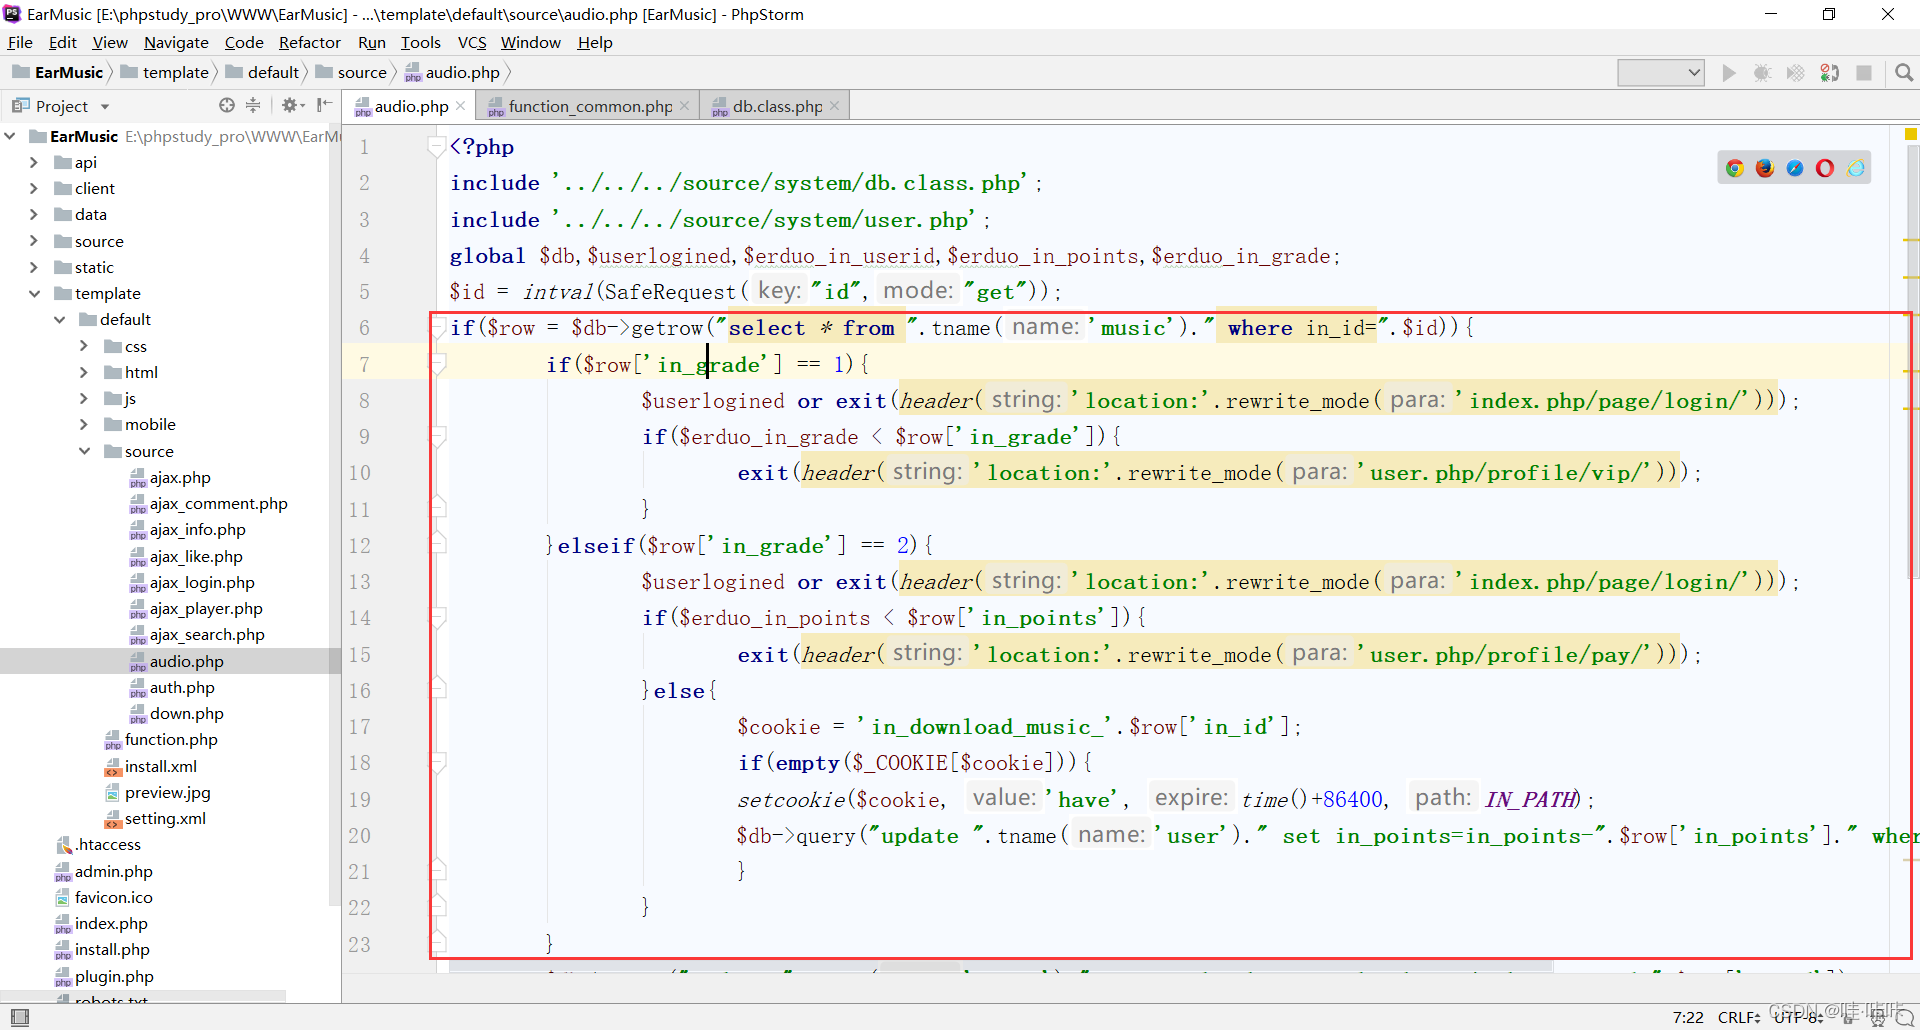This screenshot has width=1920, height=1030.
Task: Open Project panel gear settings
Action: pos(291,105)
